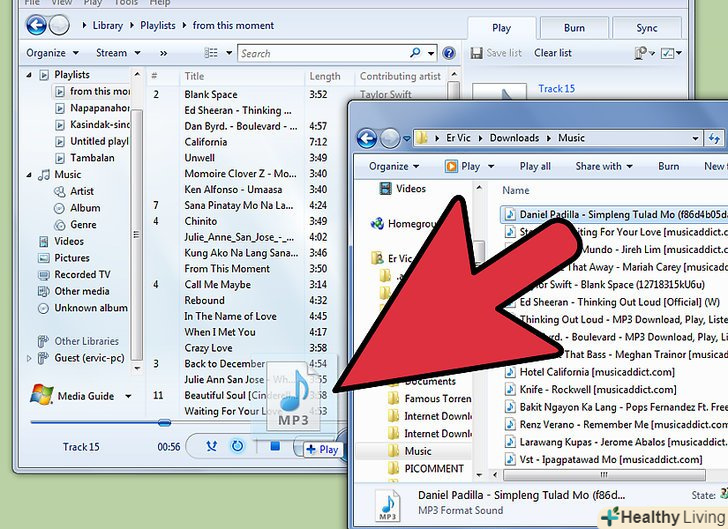Collapse the Music tree node
Viewport: 728px width, 529px height.
[29, 175]
